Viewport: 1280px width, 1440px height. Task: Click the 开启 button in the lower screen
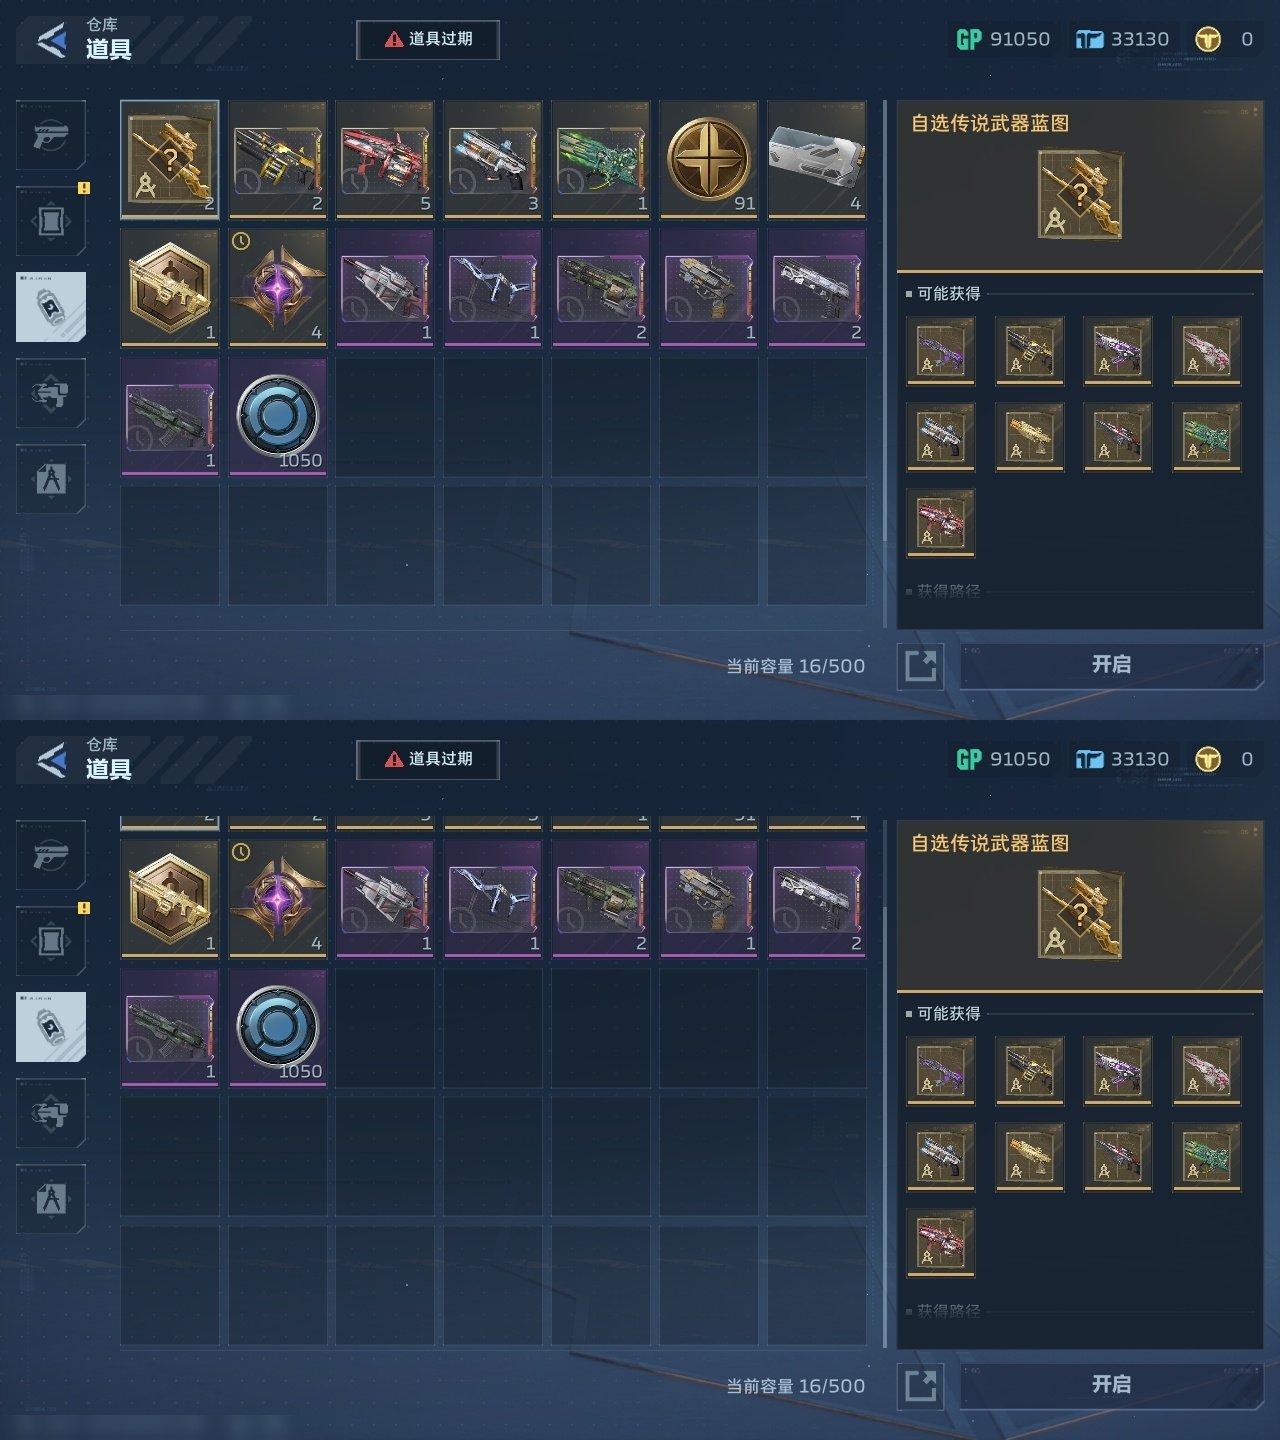[1111, 1385]
